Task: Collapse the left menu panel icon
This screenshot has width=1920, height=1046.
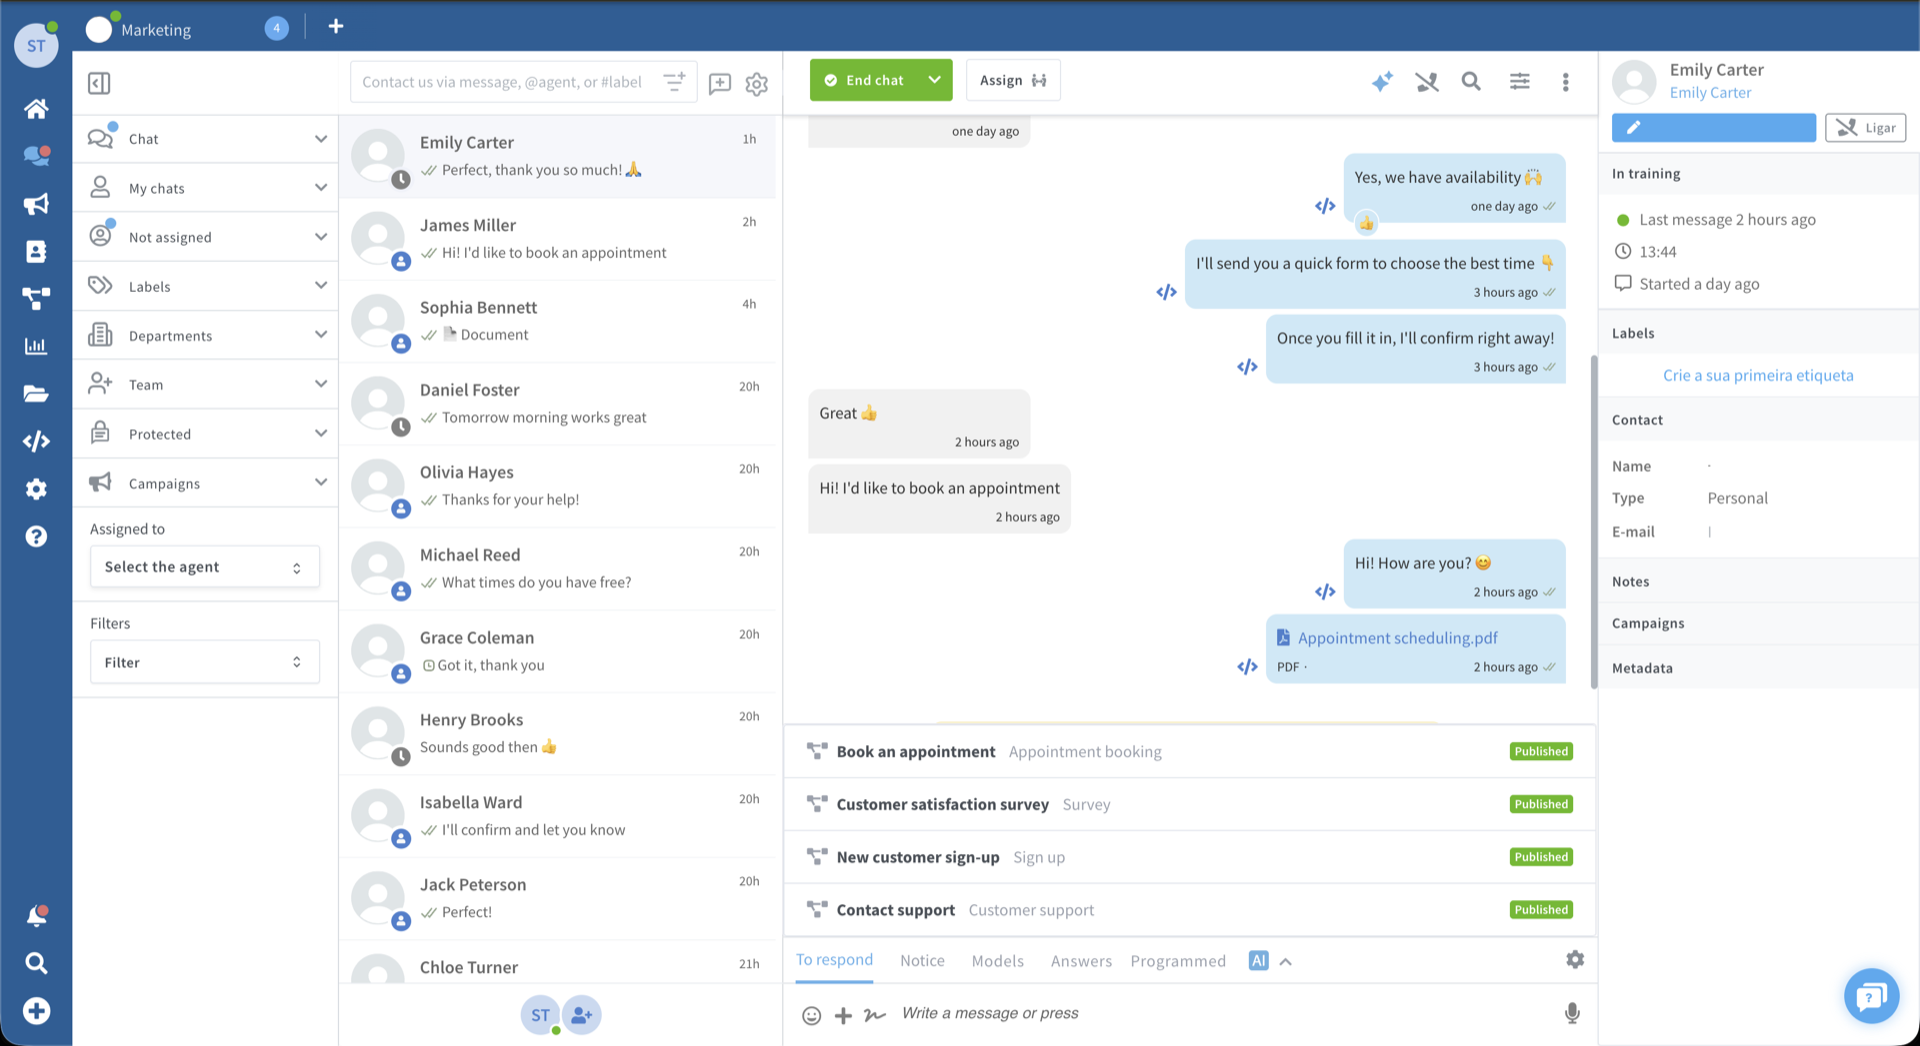Action: [99, 83]
